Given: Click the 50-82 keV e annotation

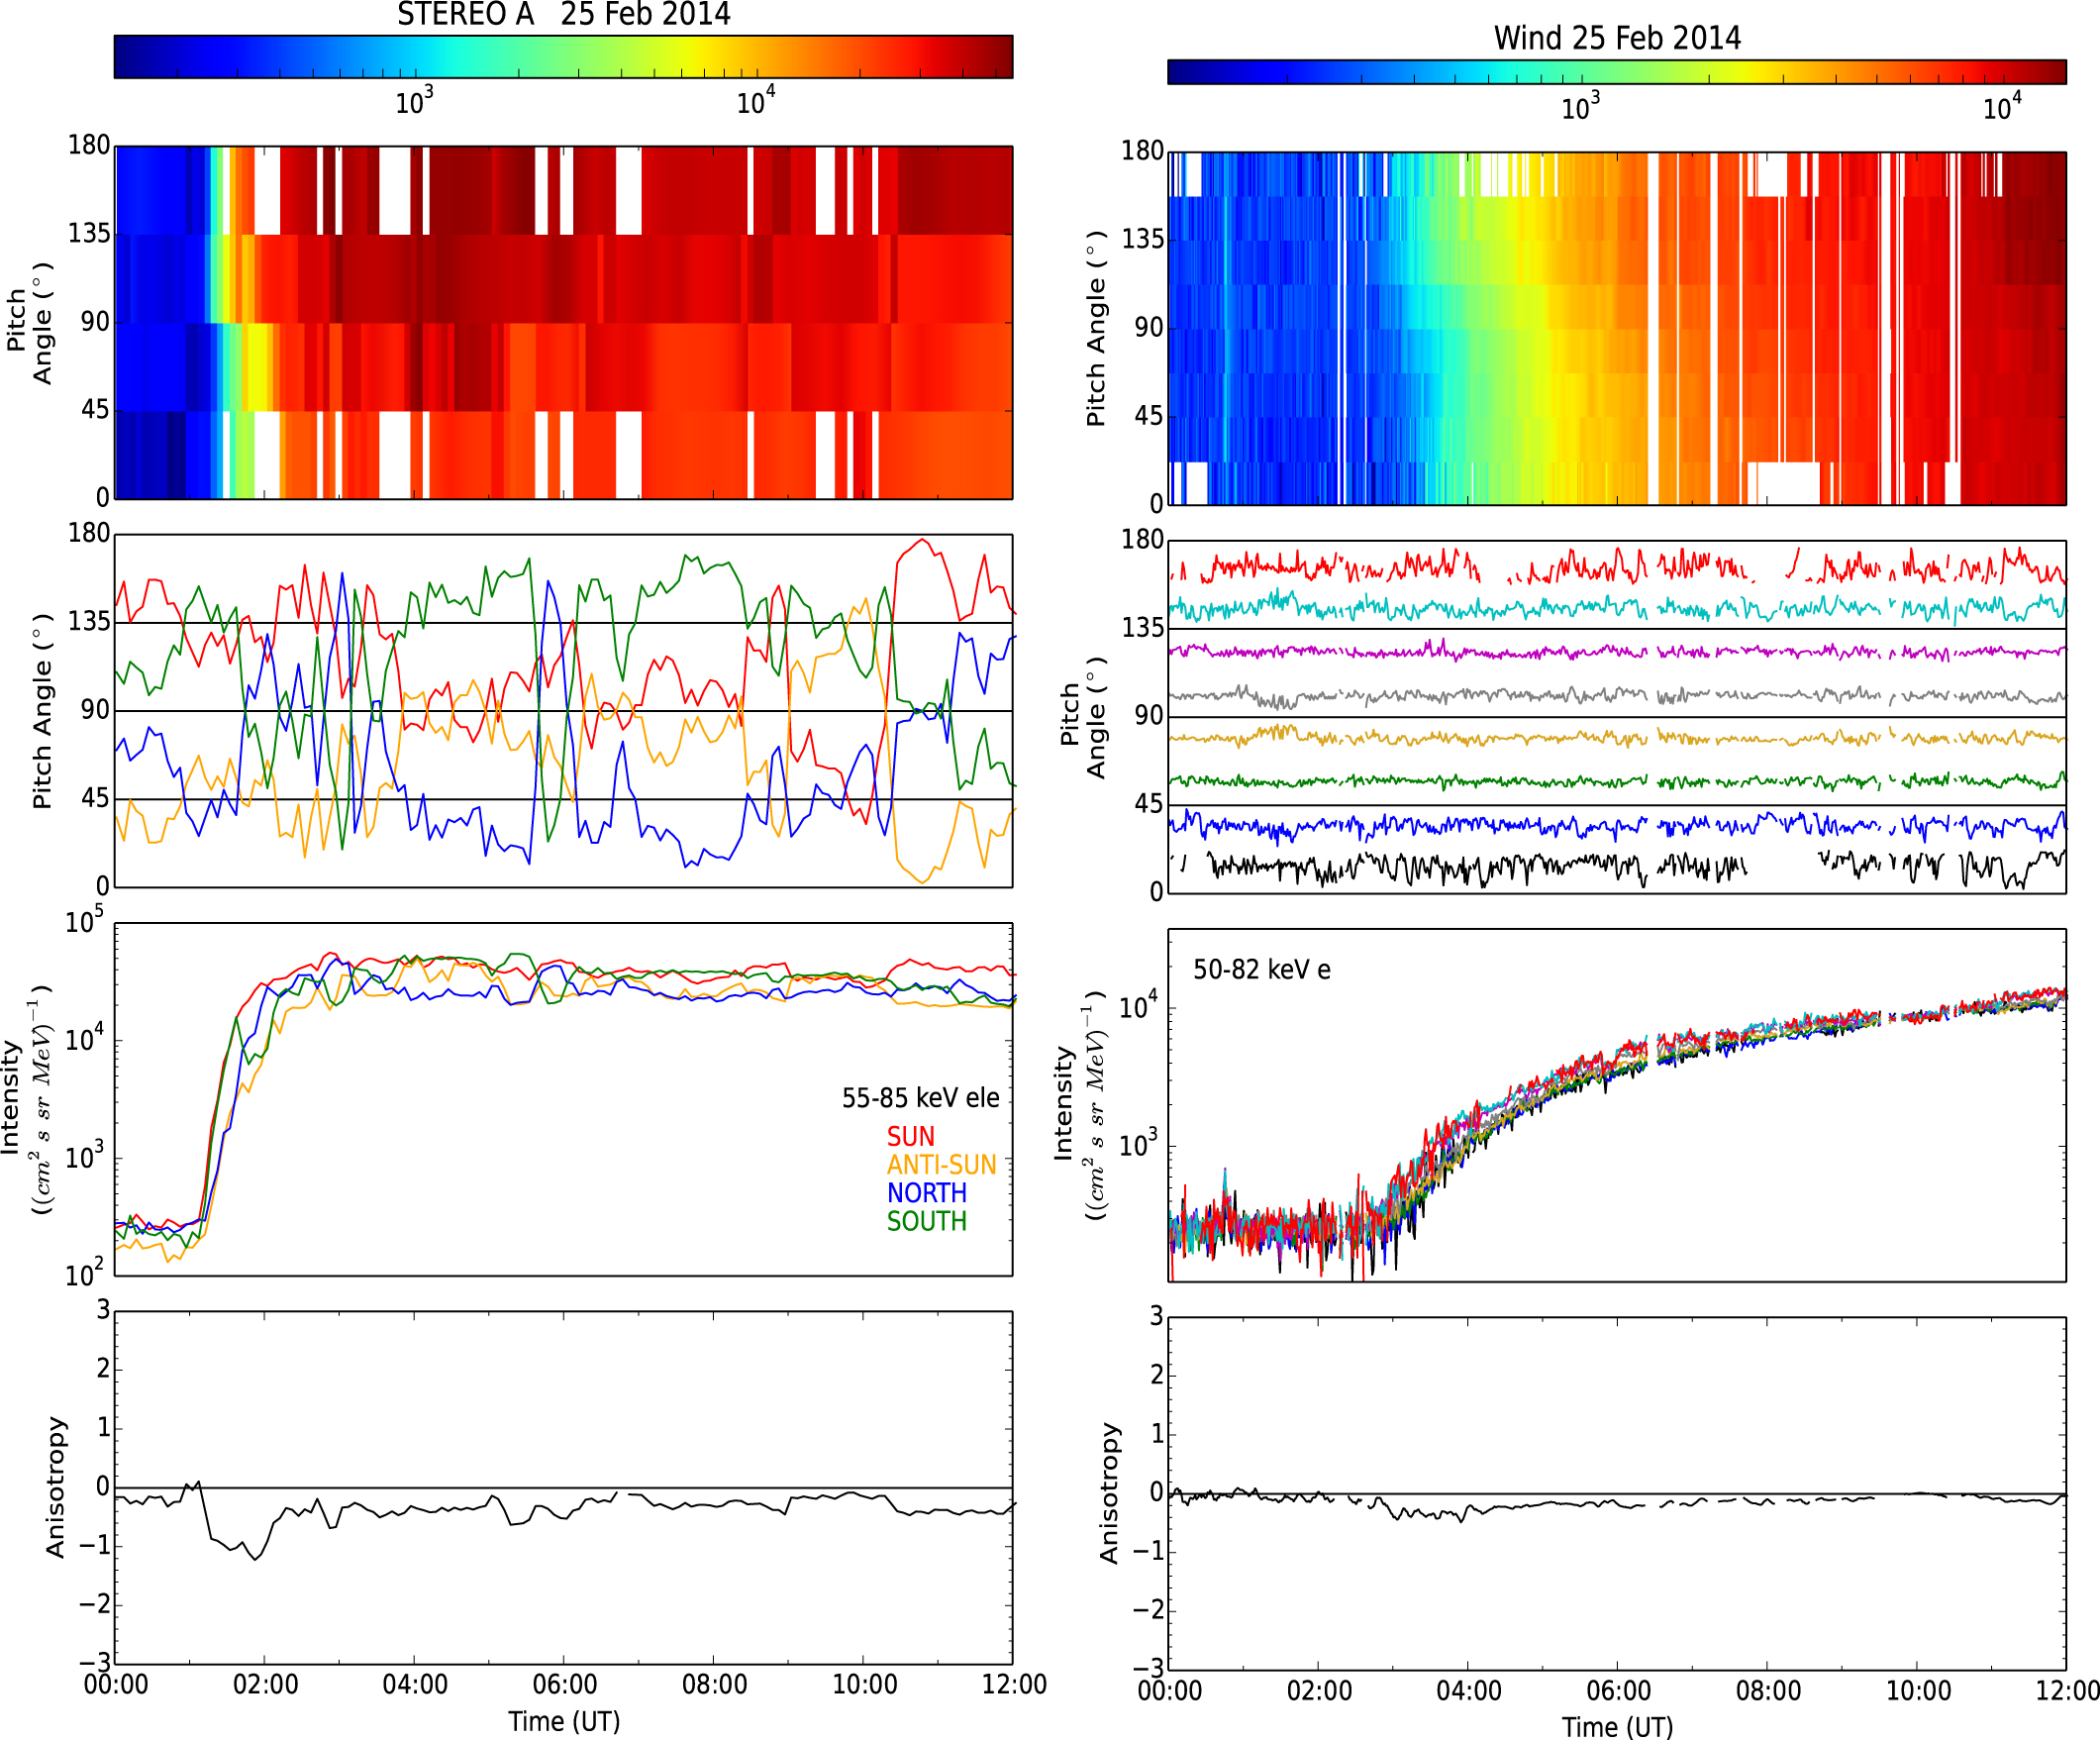Looking at the screenshot, I should pos(1261,970).
